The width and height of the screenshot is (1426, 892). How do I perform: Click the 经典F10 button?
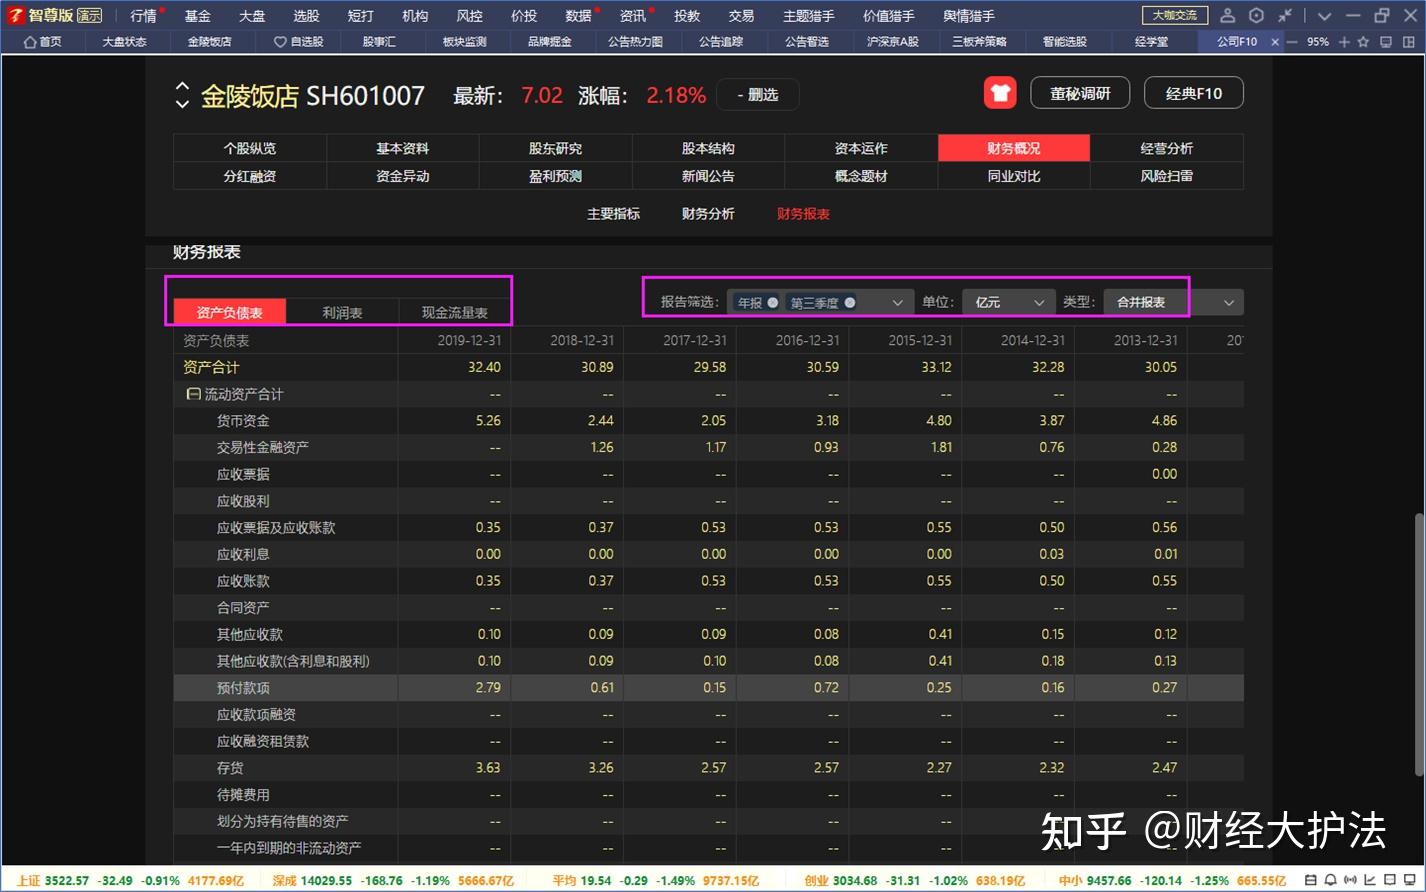pyautogui.click(x=1192, y=92)
